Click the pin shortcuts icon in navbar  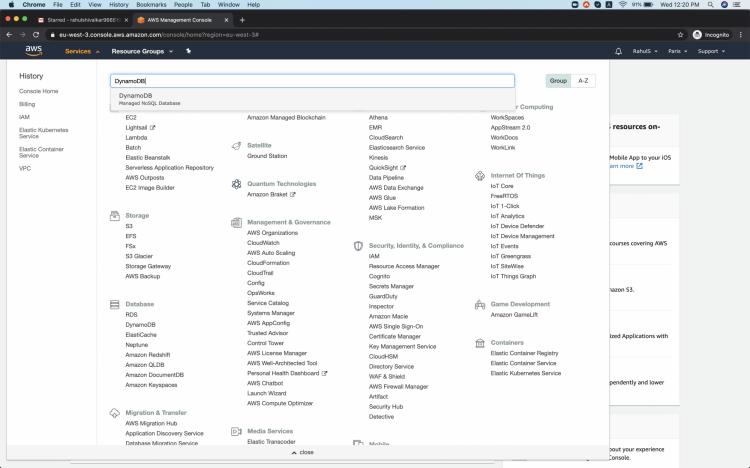(187, 51)
